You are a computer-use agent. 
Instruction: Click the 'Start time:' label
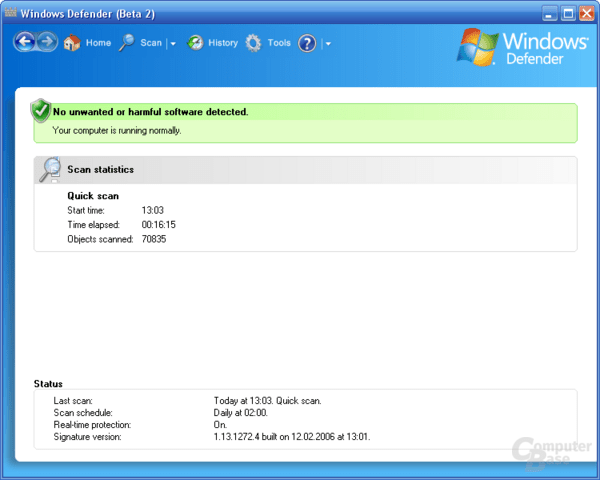click(x=86, y=210)
